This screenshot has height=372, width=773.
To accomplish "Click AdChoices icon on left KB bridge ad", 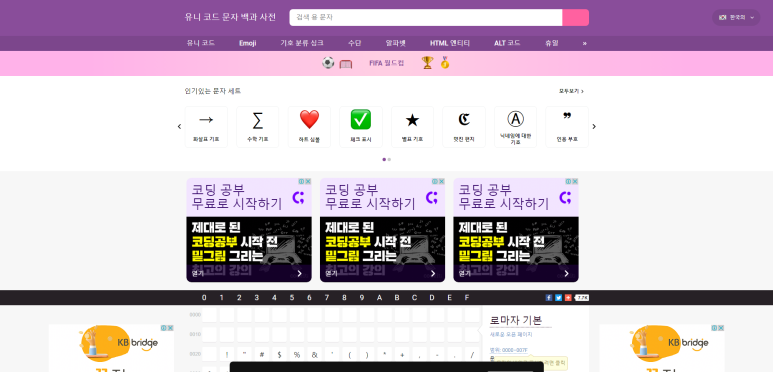I will 164,328.
